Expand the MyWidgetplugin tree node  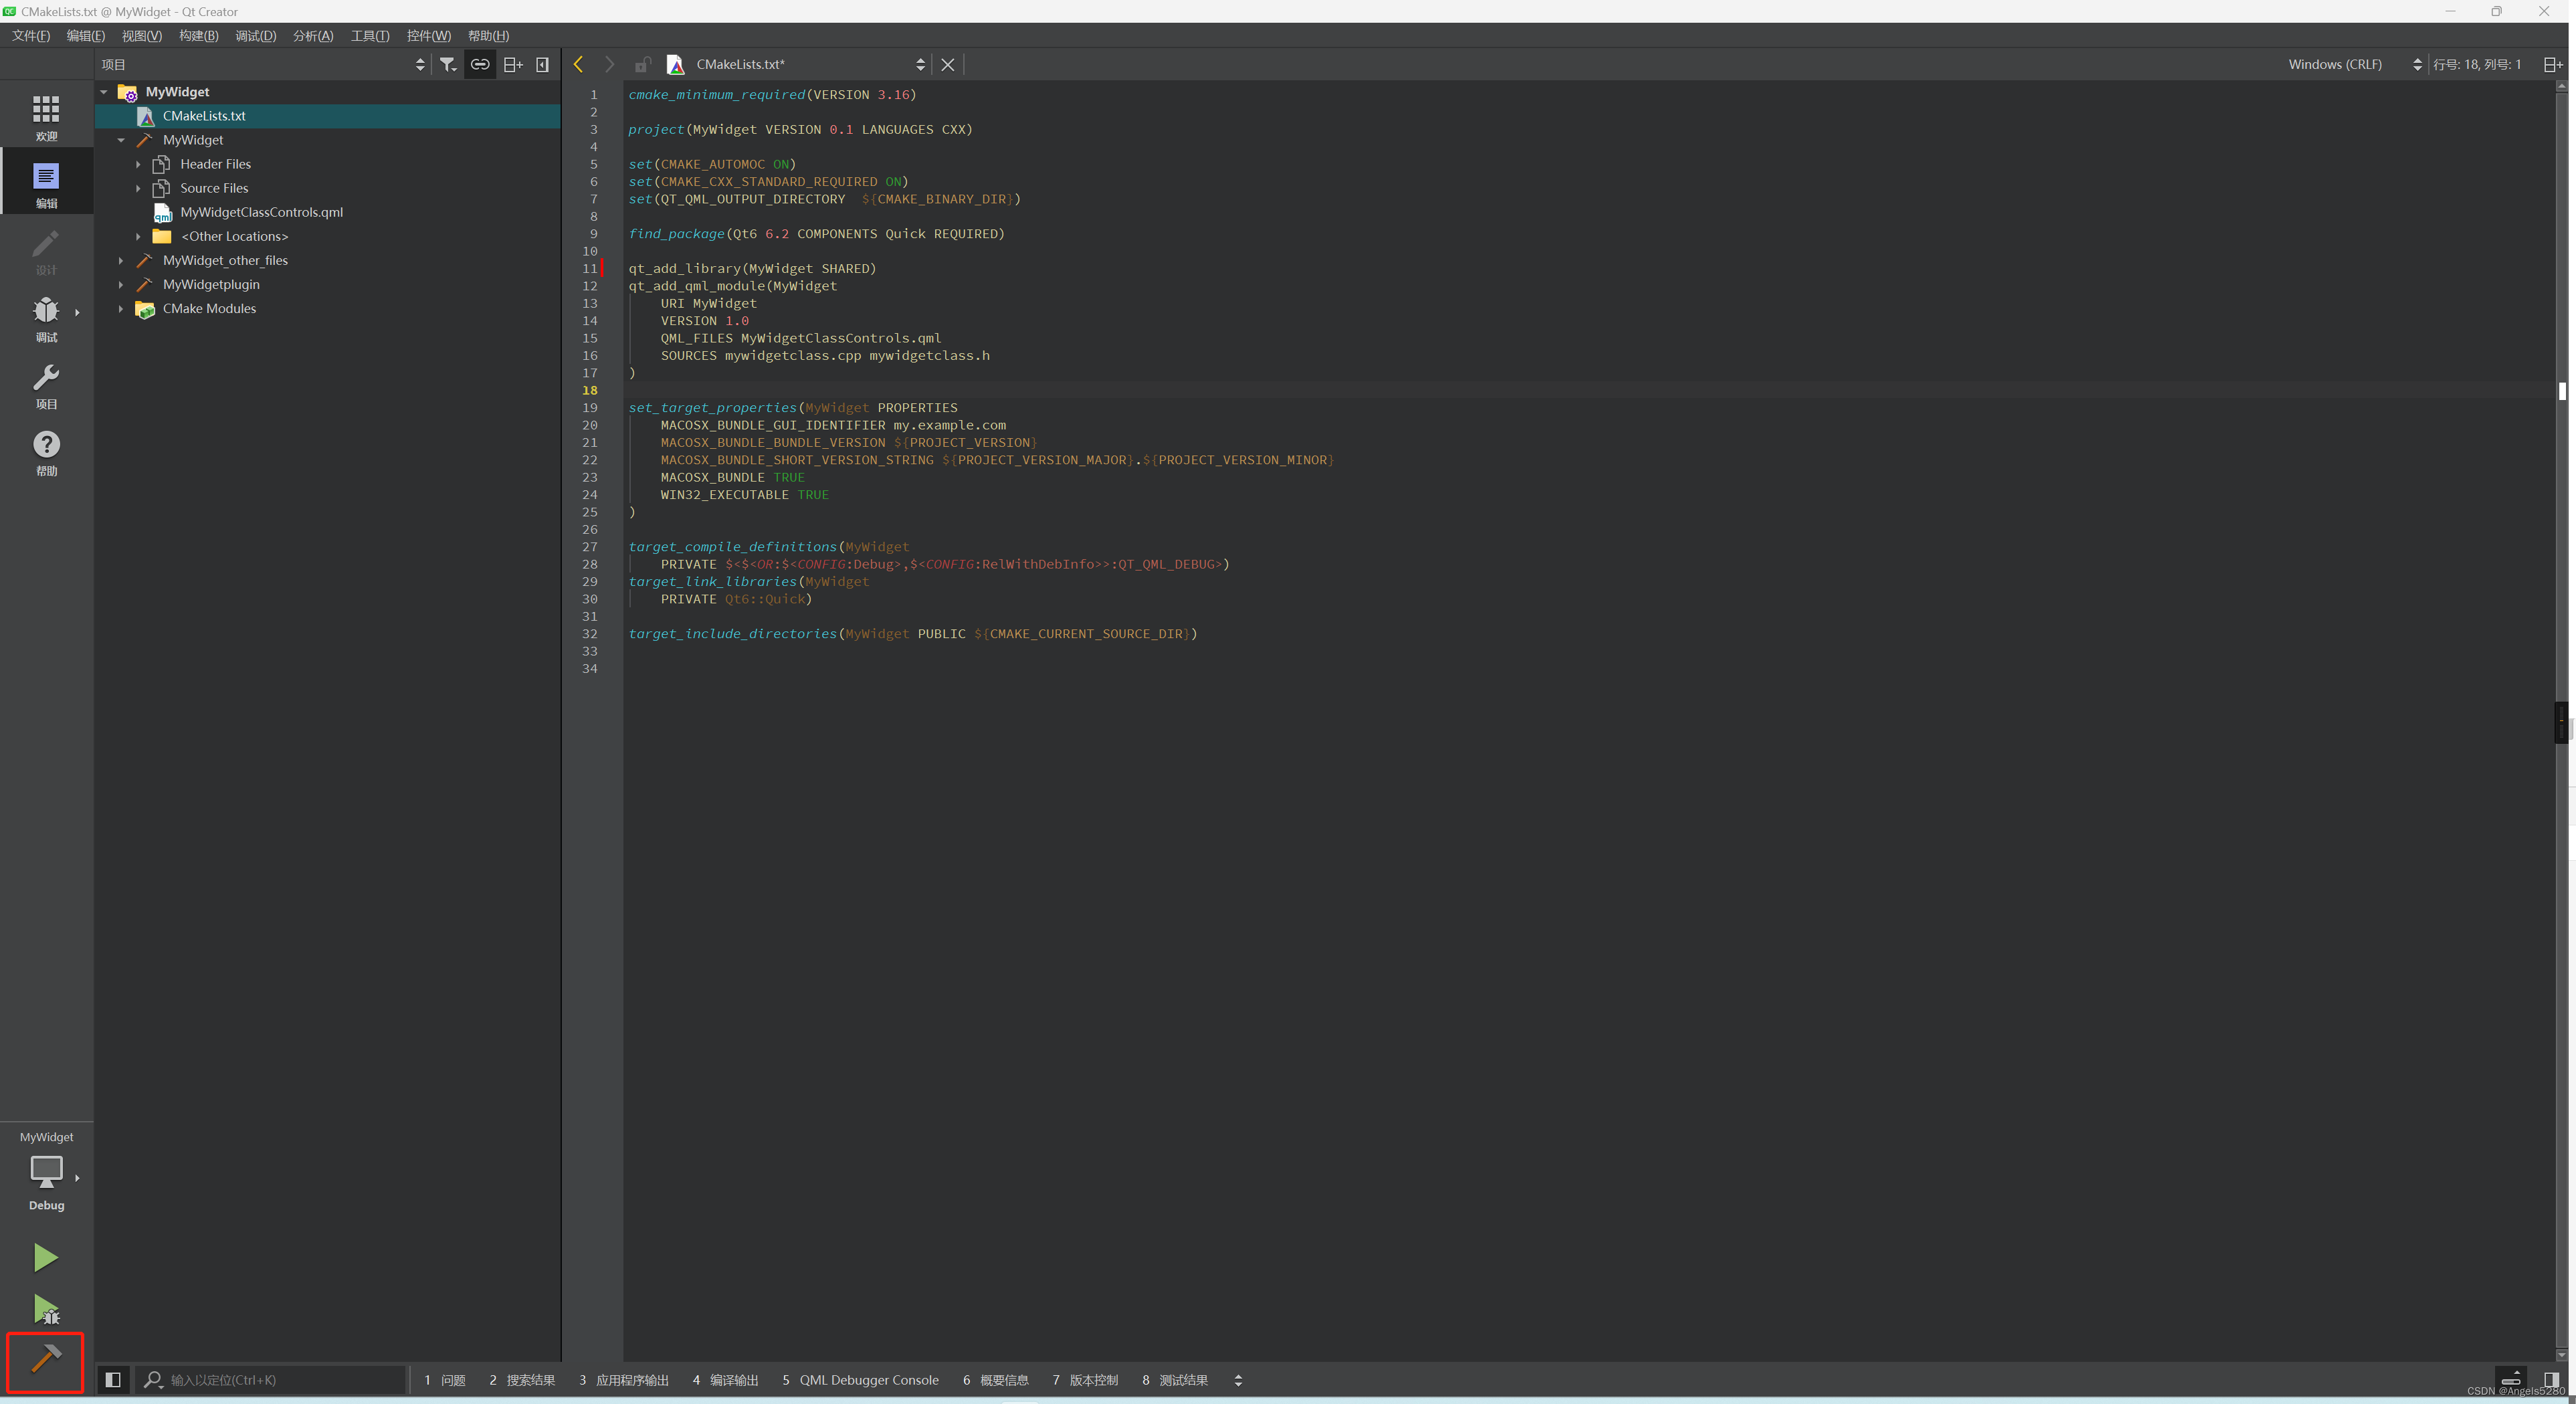pos(121,285)
